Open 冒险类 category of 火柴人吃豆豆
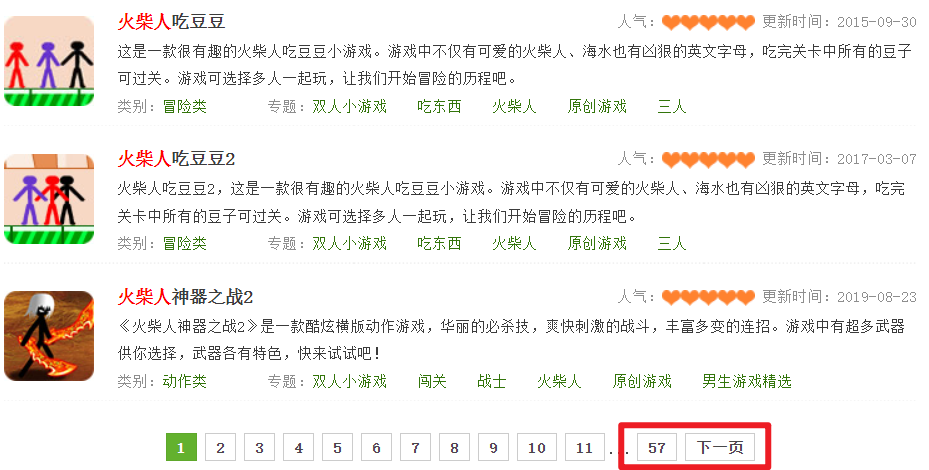Viewport: 929px width, 470px height. tap(185, 107)
